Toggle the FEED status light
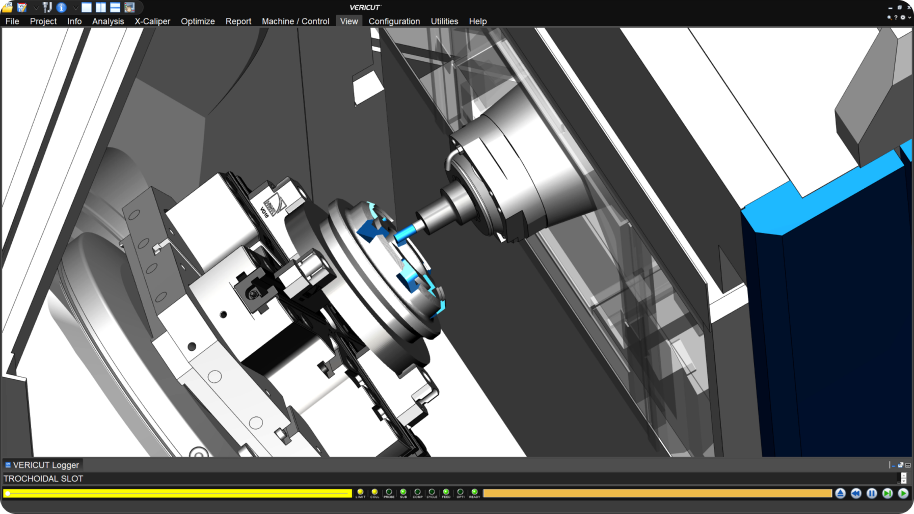The height and width of the screenshot is (514, 914). click(446, 492)
